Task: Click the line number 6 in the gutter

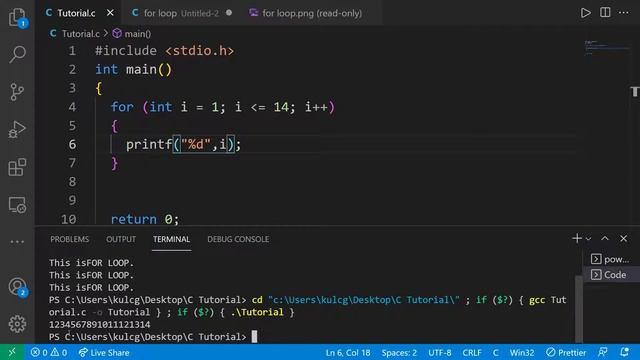Action: (72, 144)
